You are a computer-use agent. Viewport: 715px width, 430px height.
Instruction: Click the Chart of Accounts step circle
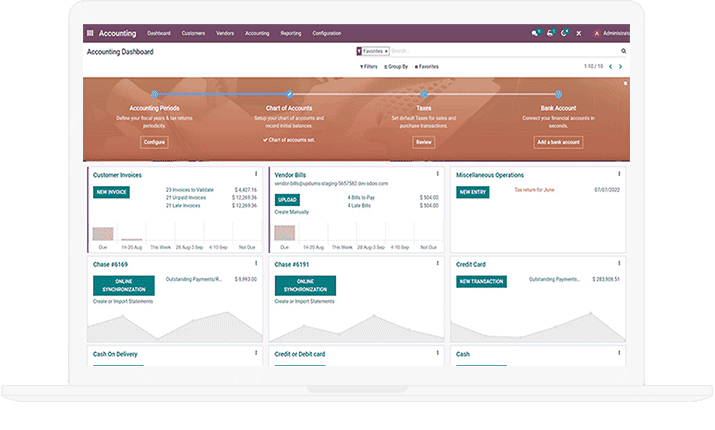tap(289, 94)
